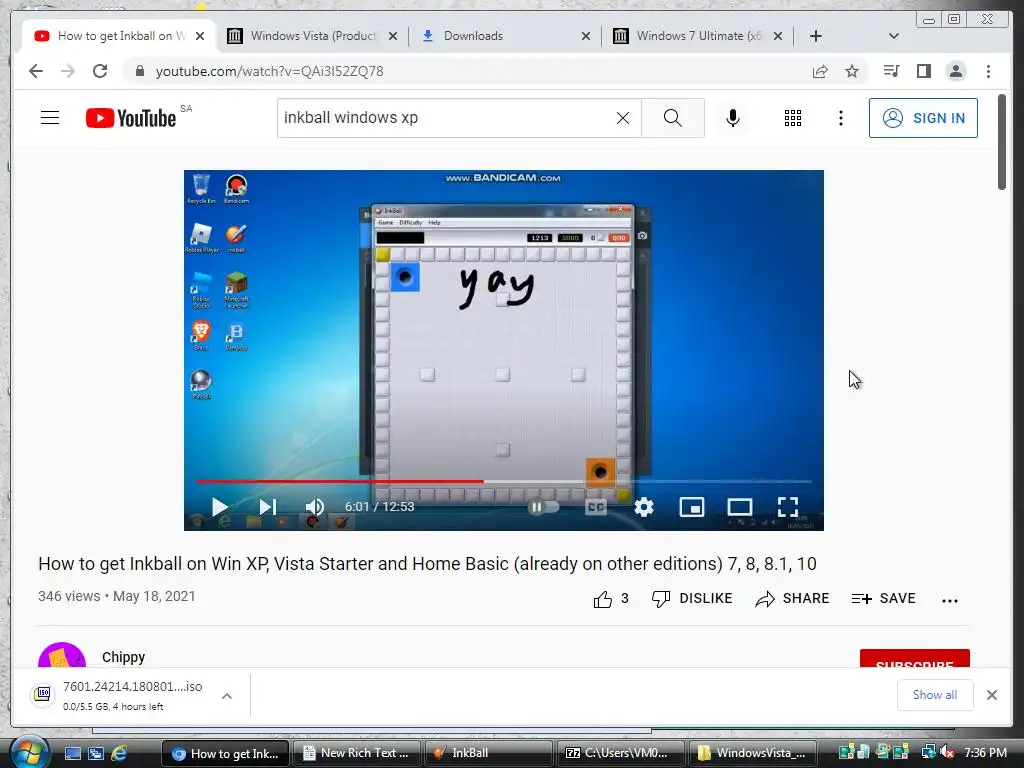
Task: Switch to Downloads tab
Action: [505, 36]
